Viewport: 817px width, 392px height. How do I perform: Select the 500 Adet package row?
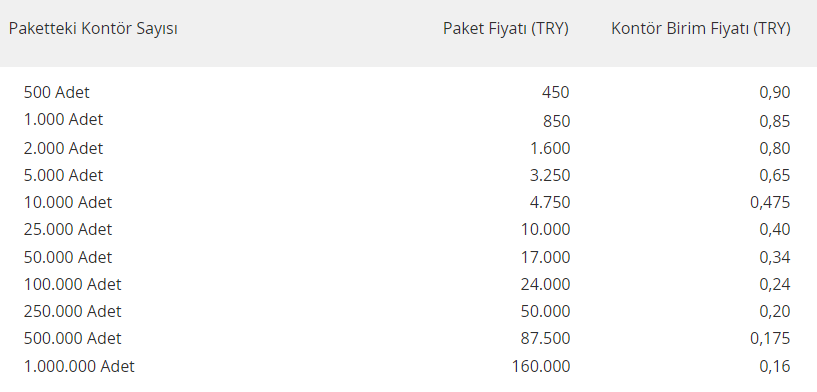tap(408, 92)
